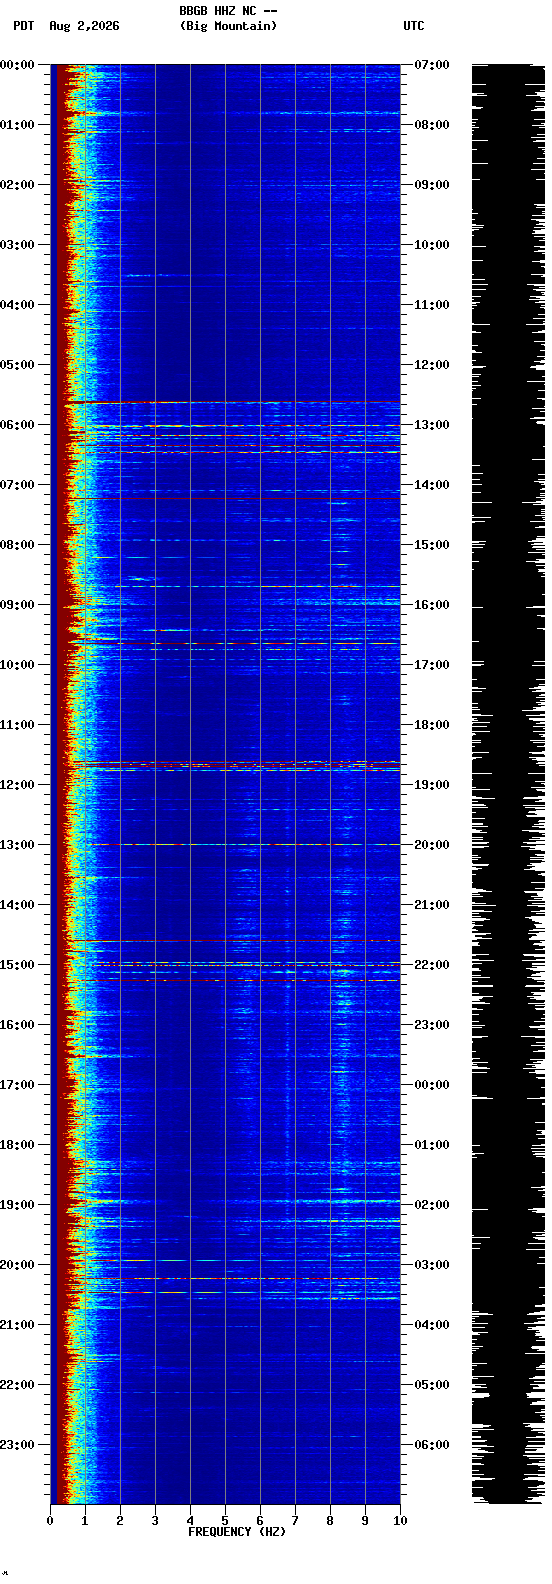Image resolution: width=552 pixels, height=1584 pixels.
Task: Click the 06:00 PDT time label
Action: point(18,425)
